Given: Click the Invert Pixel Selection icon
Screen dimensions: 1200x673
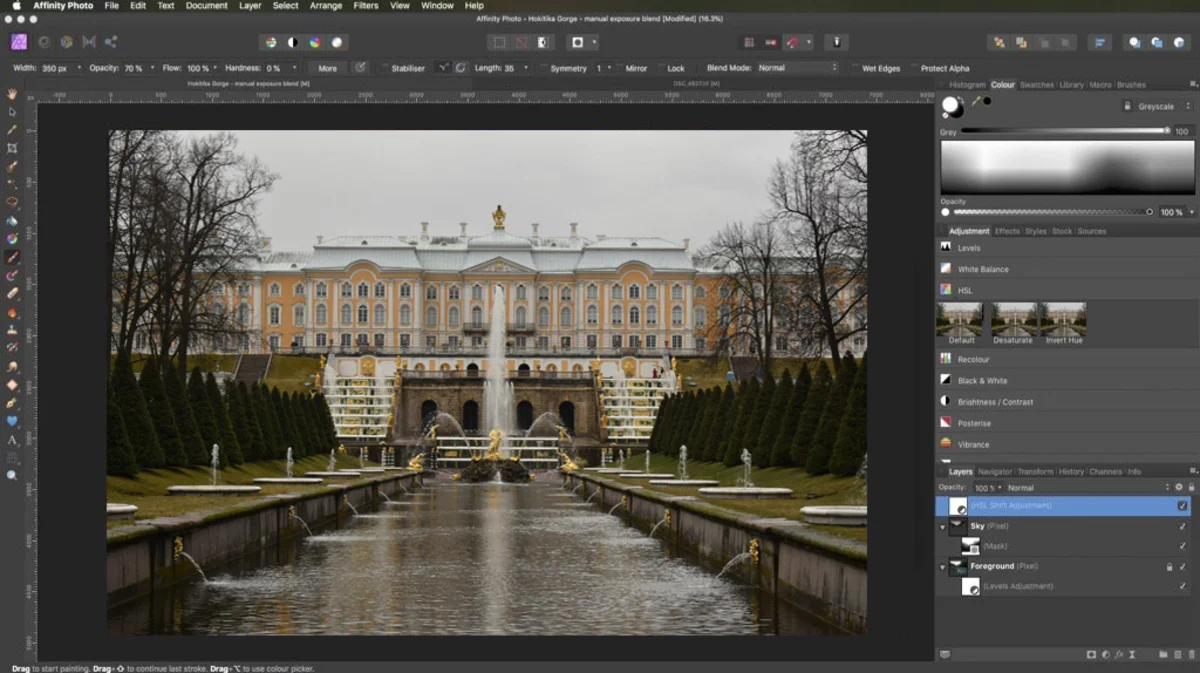Looking at the screenshot, I should pyautogui.click(x=543, y=42).
